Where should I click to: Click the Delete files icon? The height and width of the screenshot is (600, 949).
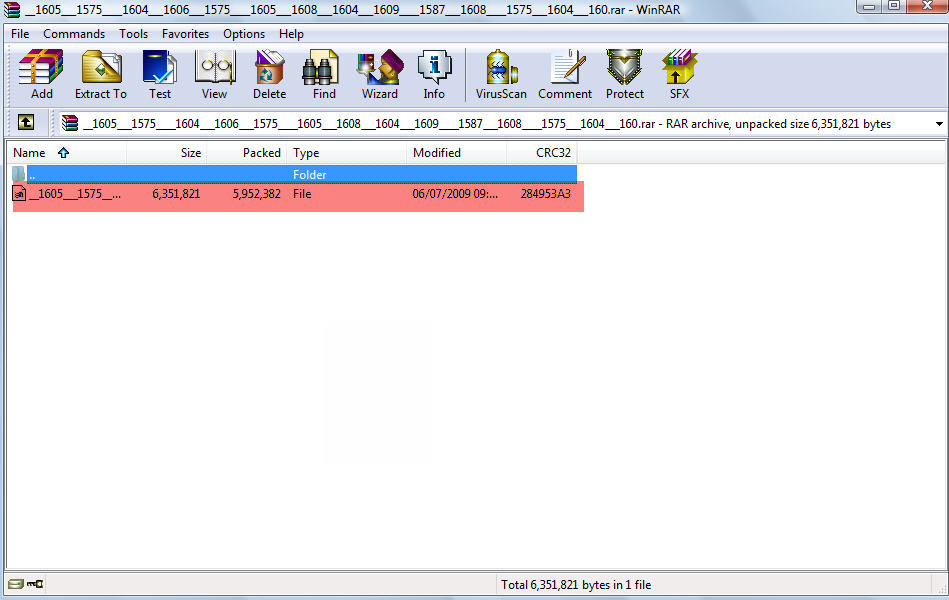click(x=269, y=74)
